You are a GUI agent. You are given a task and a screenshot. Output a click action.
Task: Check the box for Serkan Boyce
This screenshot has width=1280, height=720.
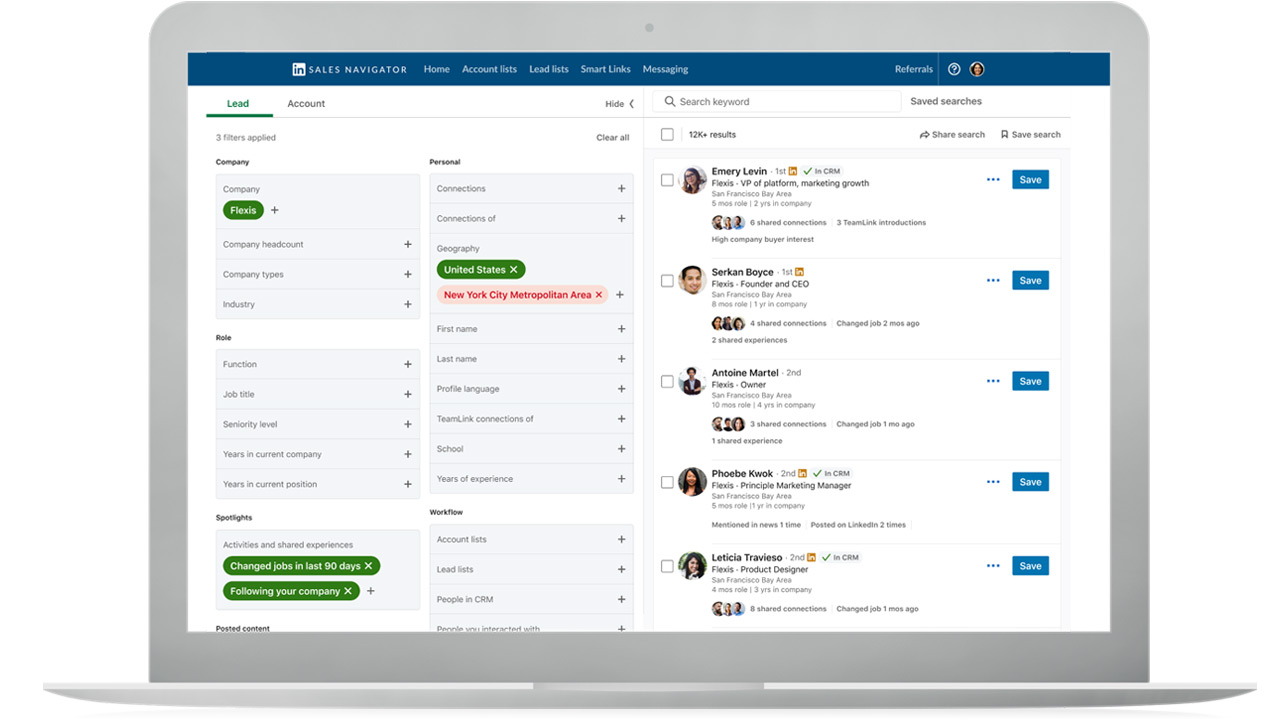(667, 281)
